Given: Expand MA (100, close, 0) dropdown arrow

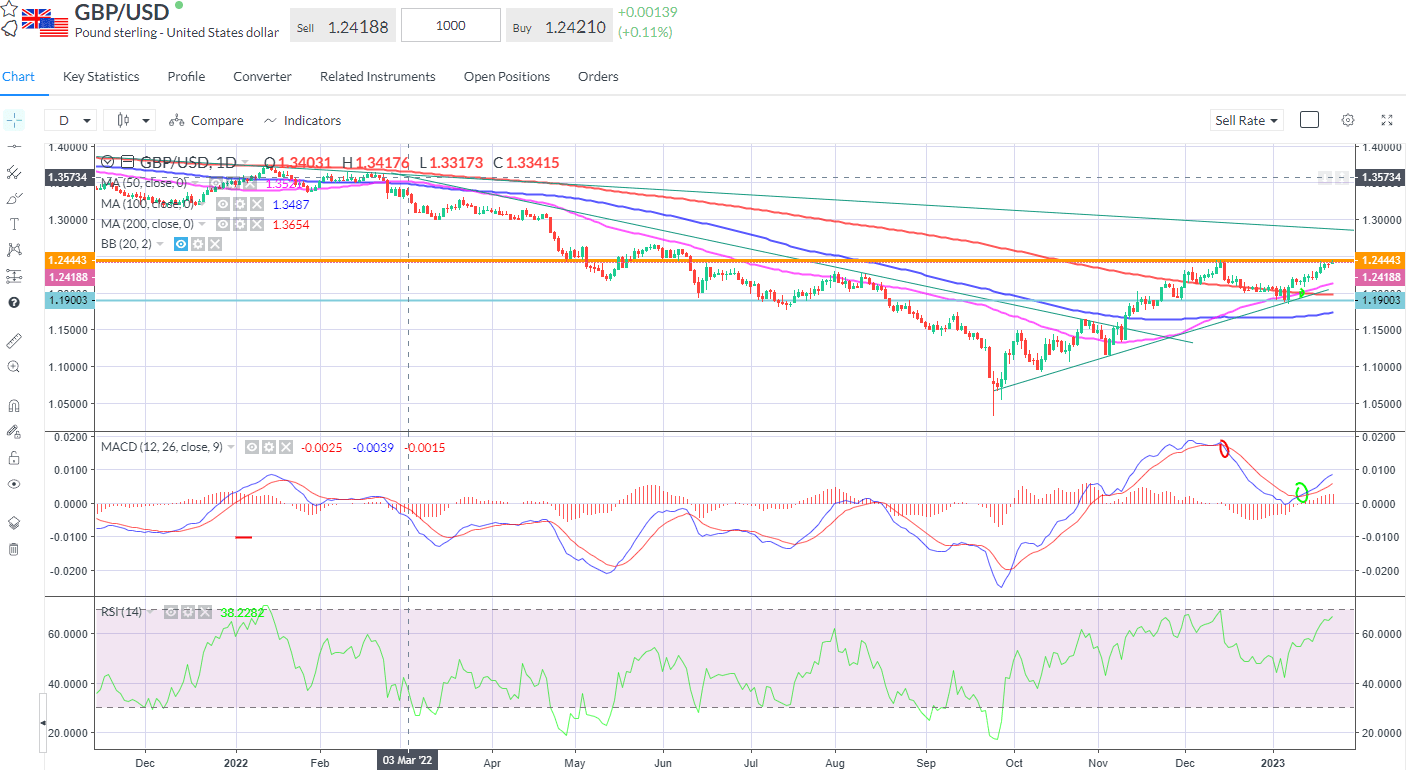Looking at the screenshot, I should pos(201,204).
